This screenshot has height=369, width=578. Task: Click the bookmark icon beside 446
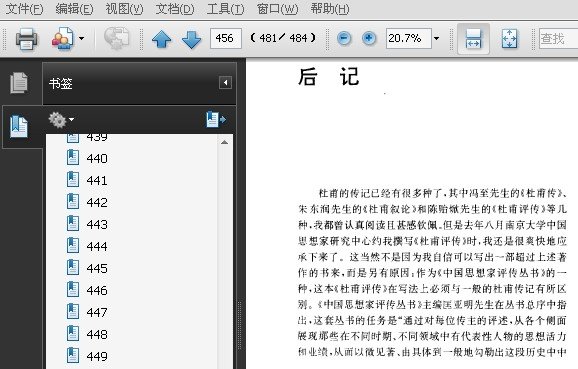point(73,289)
